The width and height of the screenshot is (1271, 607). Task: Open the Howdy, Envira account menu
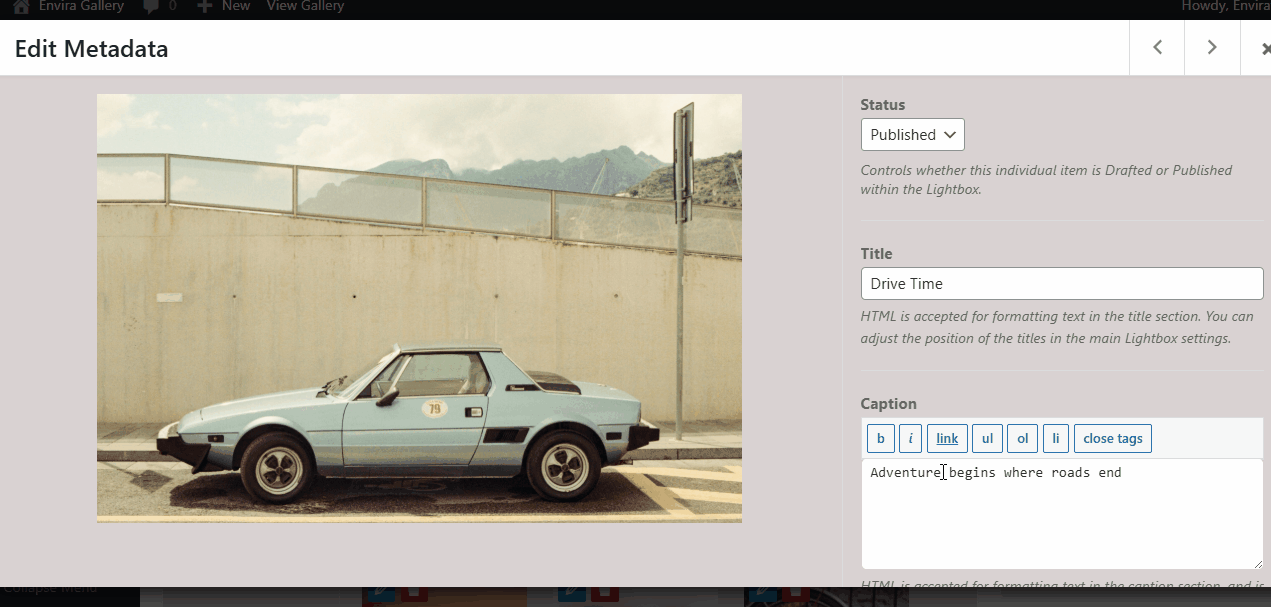(1225, 7)
